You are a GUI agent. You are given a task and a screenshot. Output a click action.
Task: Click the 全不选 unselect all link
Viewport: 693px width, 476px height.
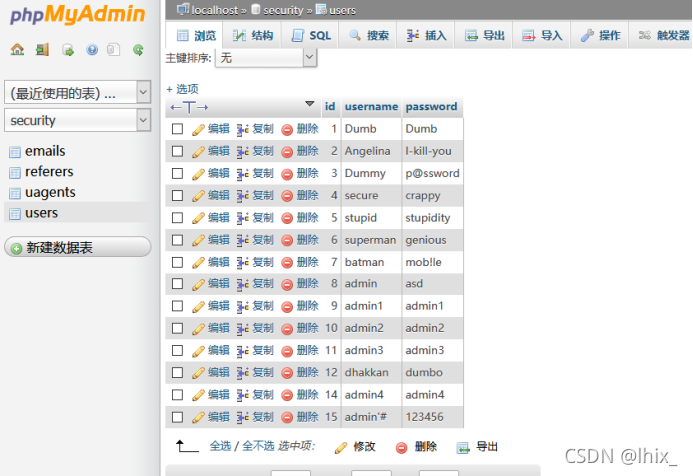tap(258, 446)
